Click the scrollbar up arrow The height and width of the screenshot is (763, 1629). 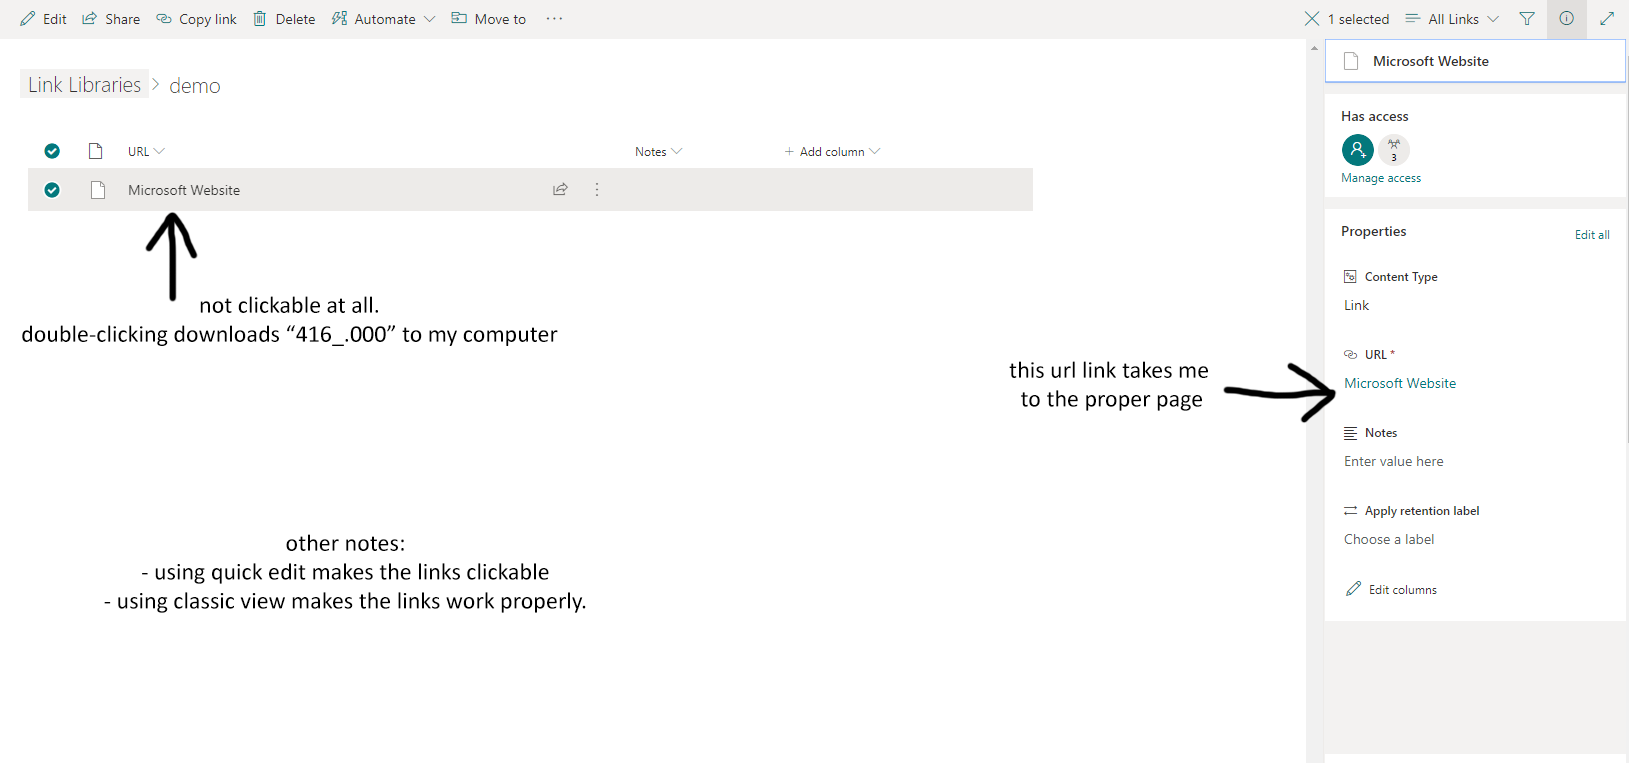(x=1314, y=48)
